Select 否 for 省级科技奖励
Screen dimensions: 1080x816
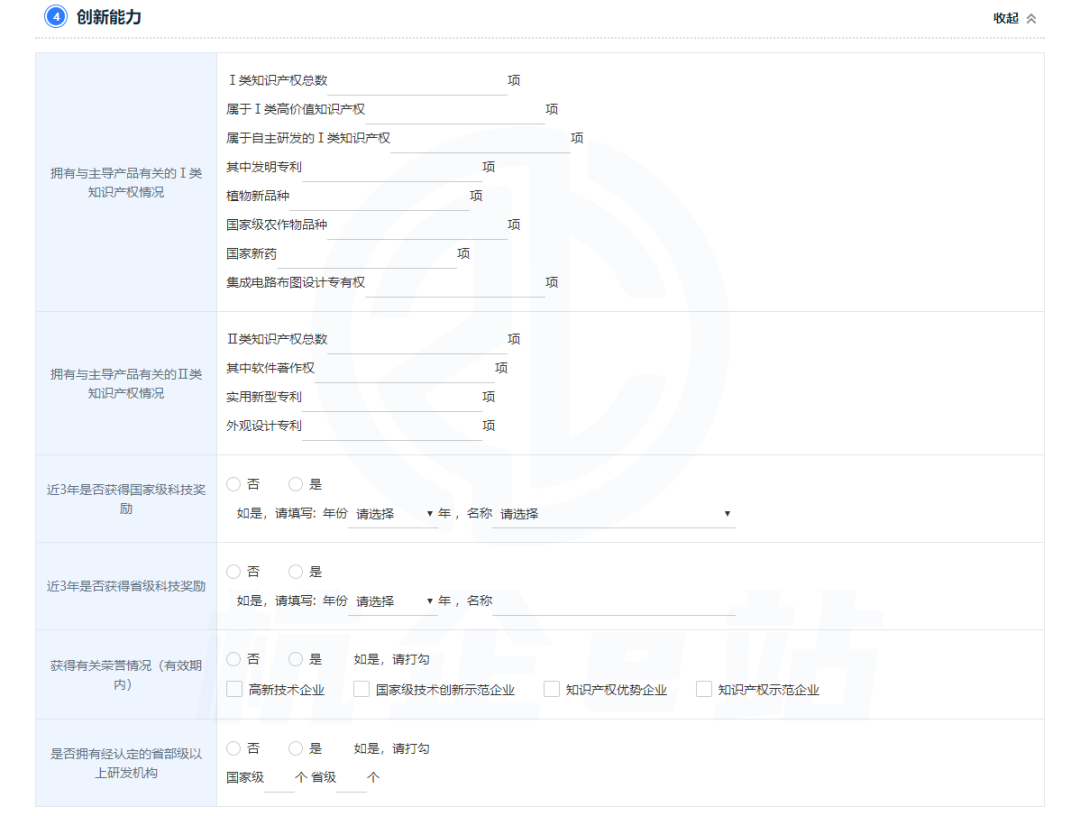(233, 572)
